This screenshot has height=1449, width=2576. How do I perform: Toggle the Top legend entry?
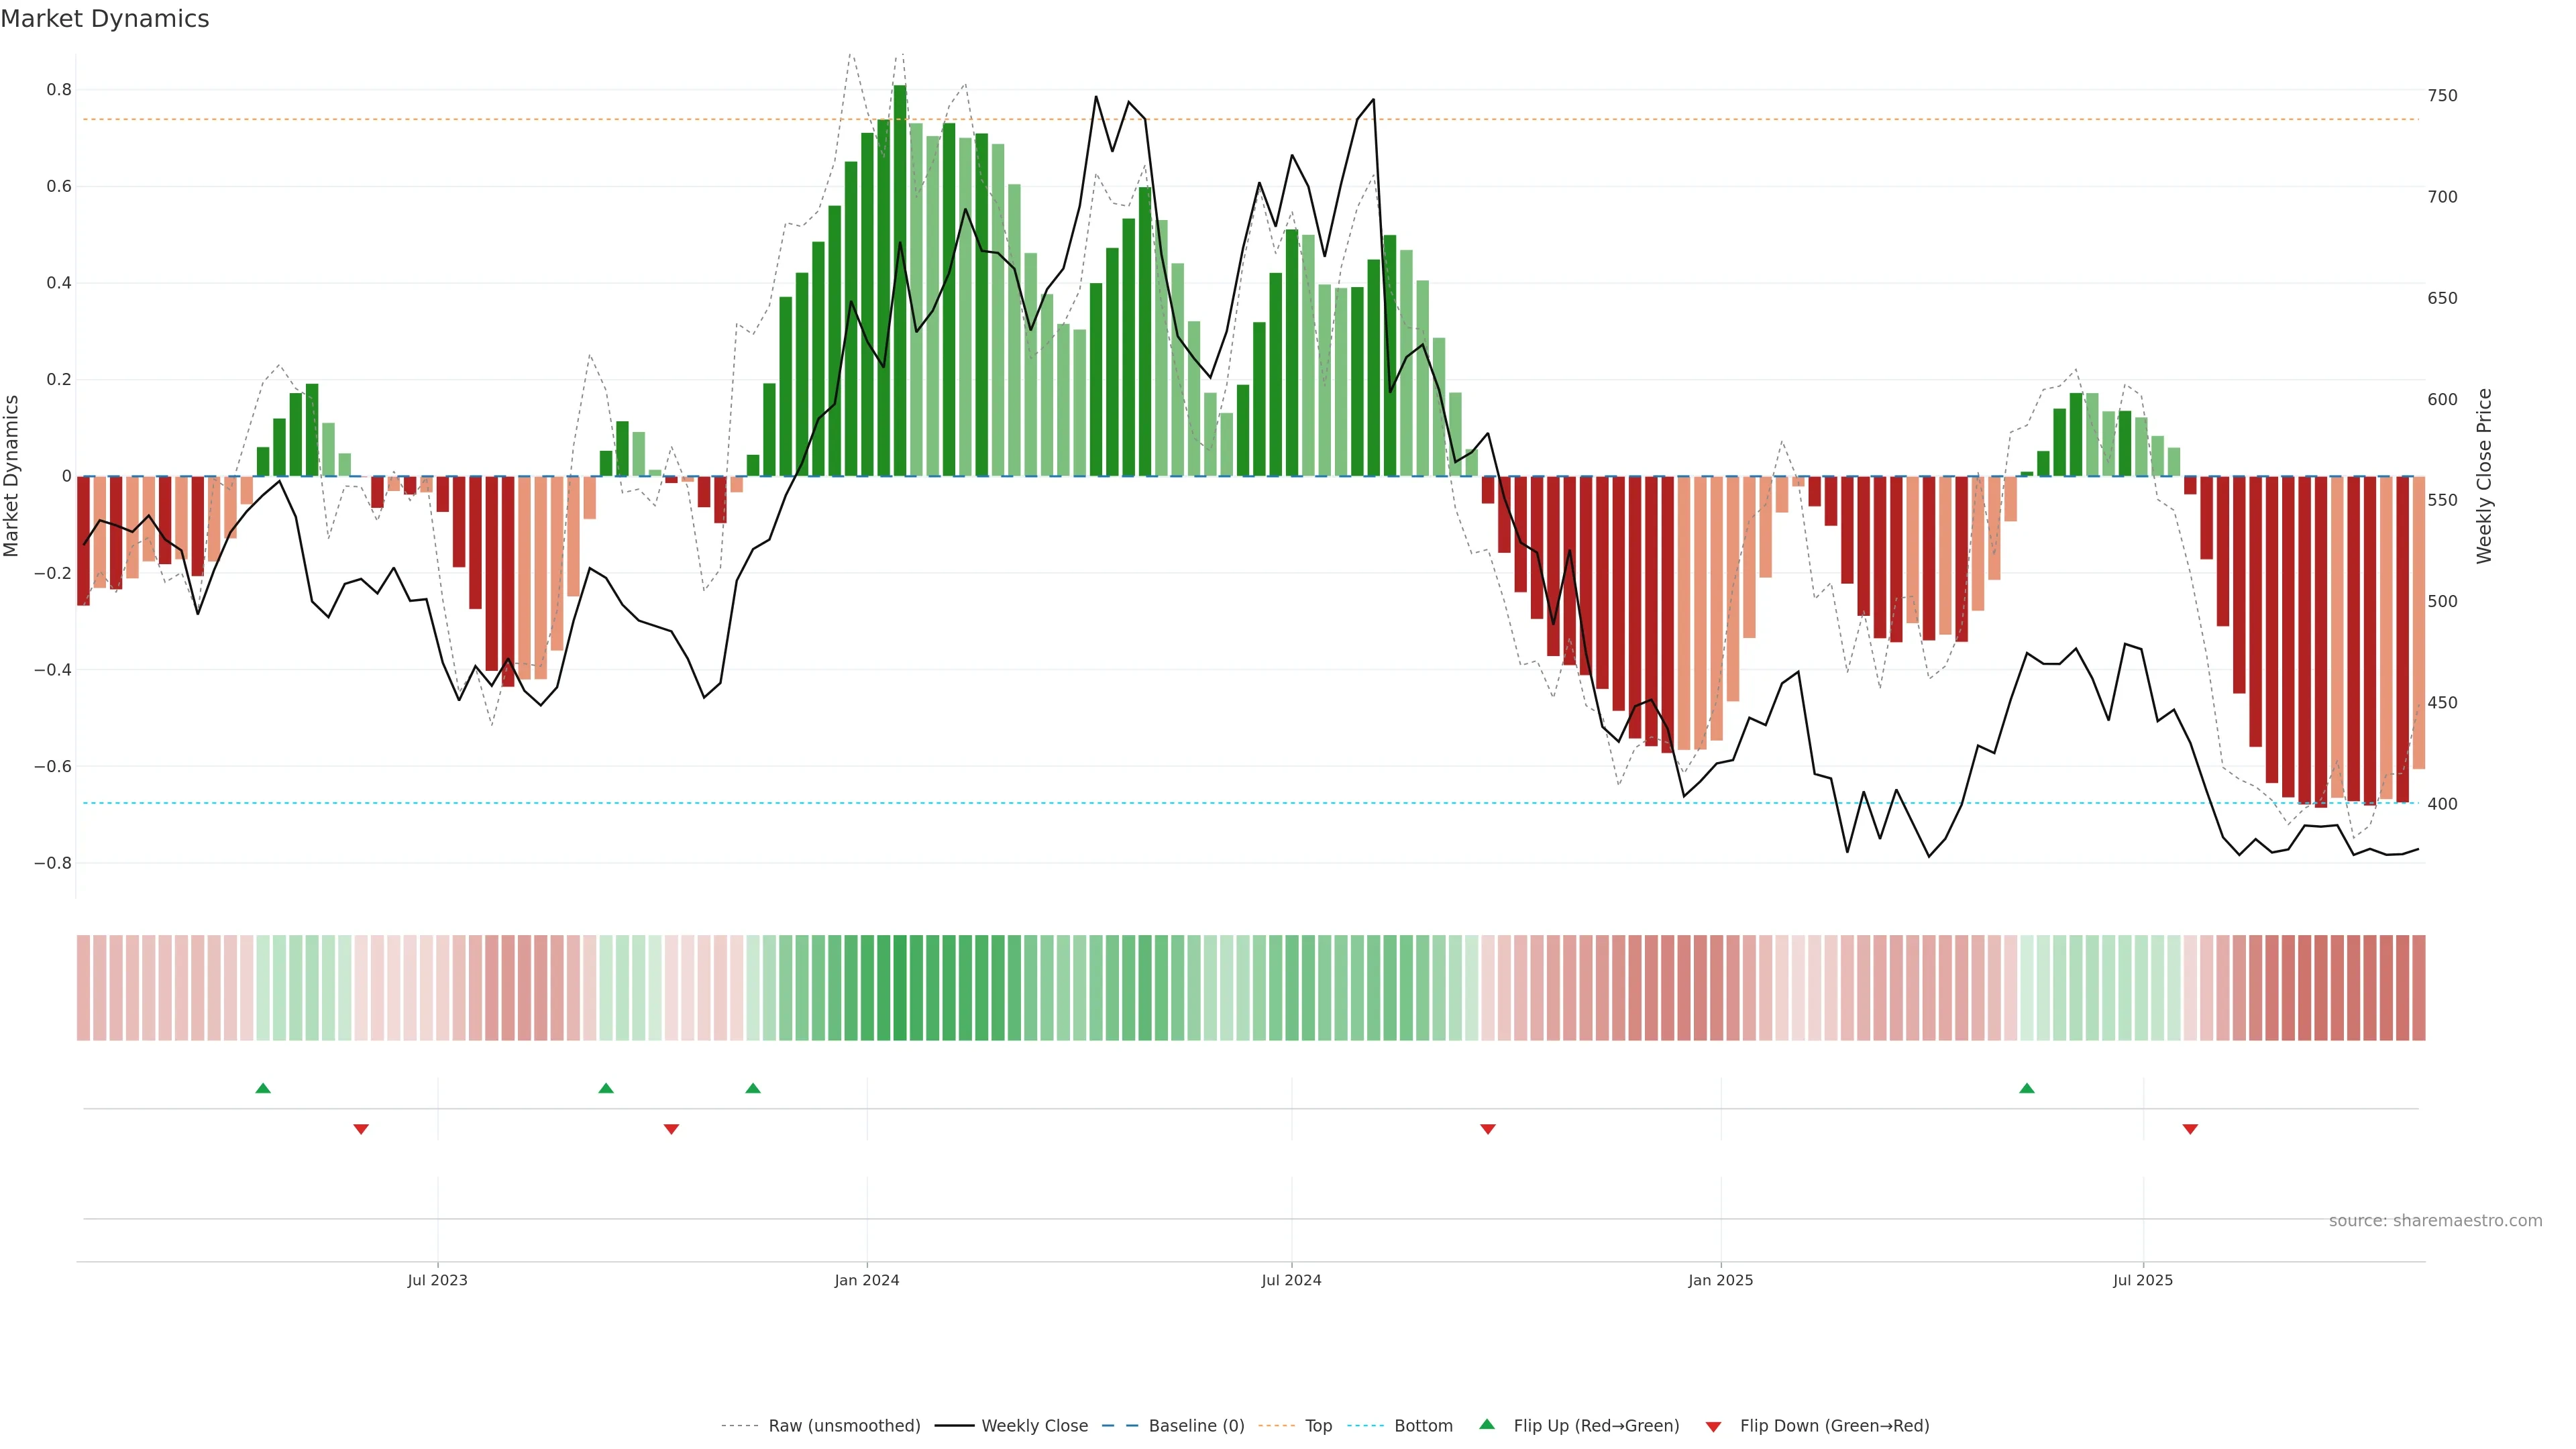[1318, 1426]
